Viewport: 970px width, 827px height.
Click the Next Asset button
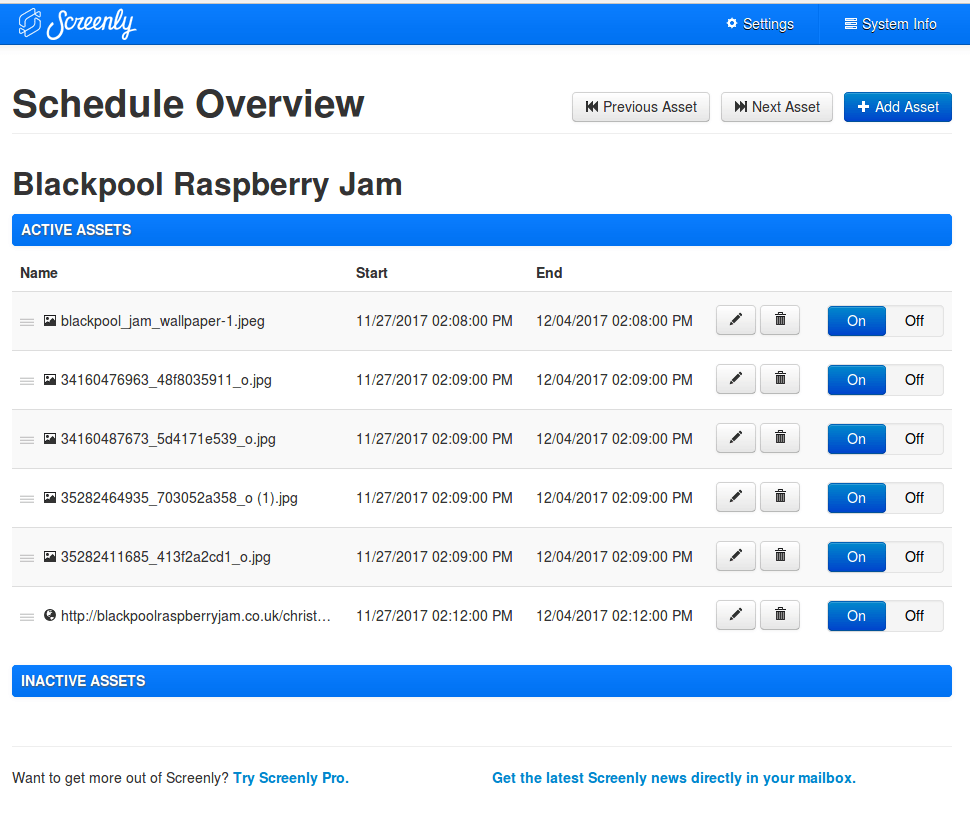pos(776,107)
